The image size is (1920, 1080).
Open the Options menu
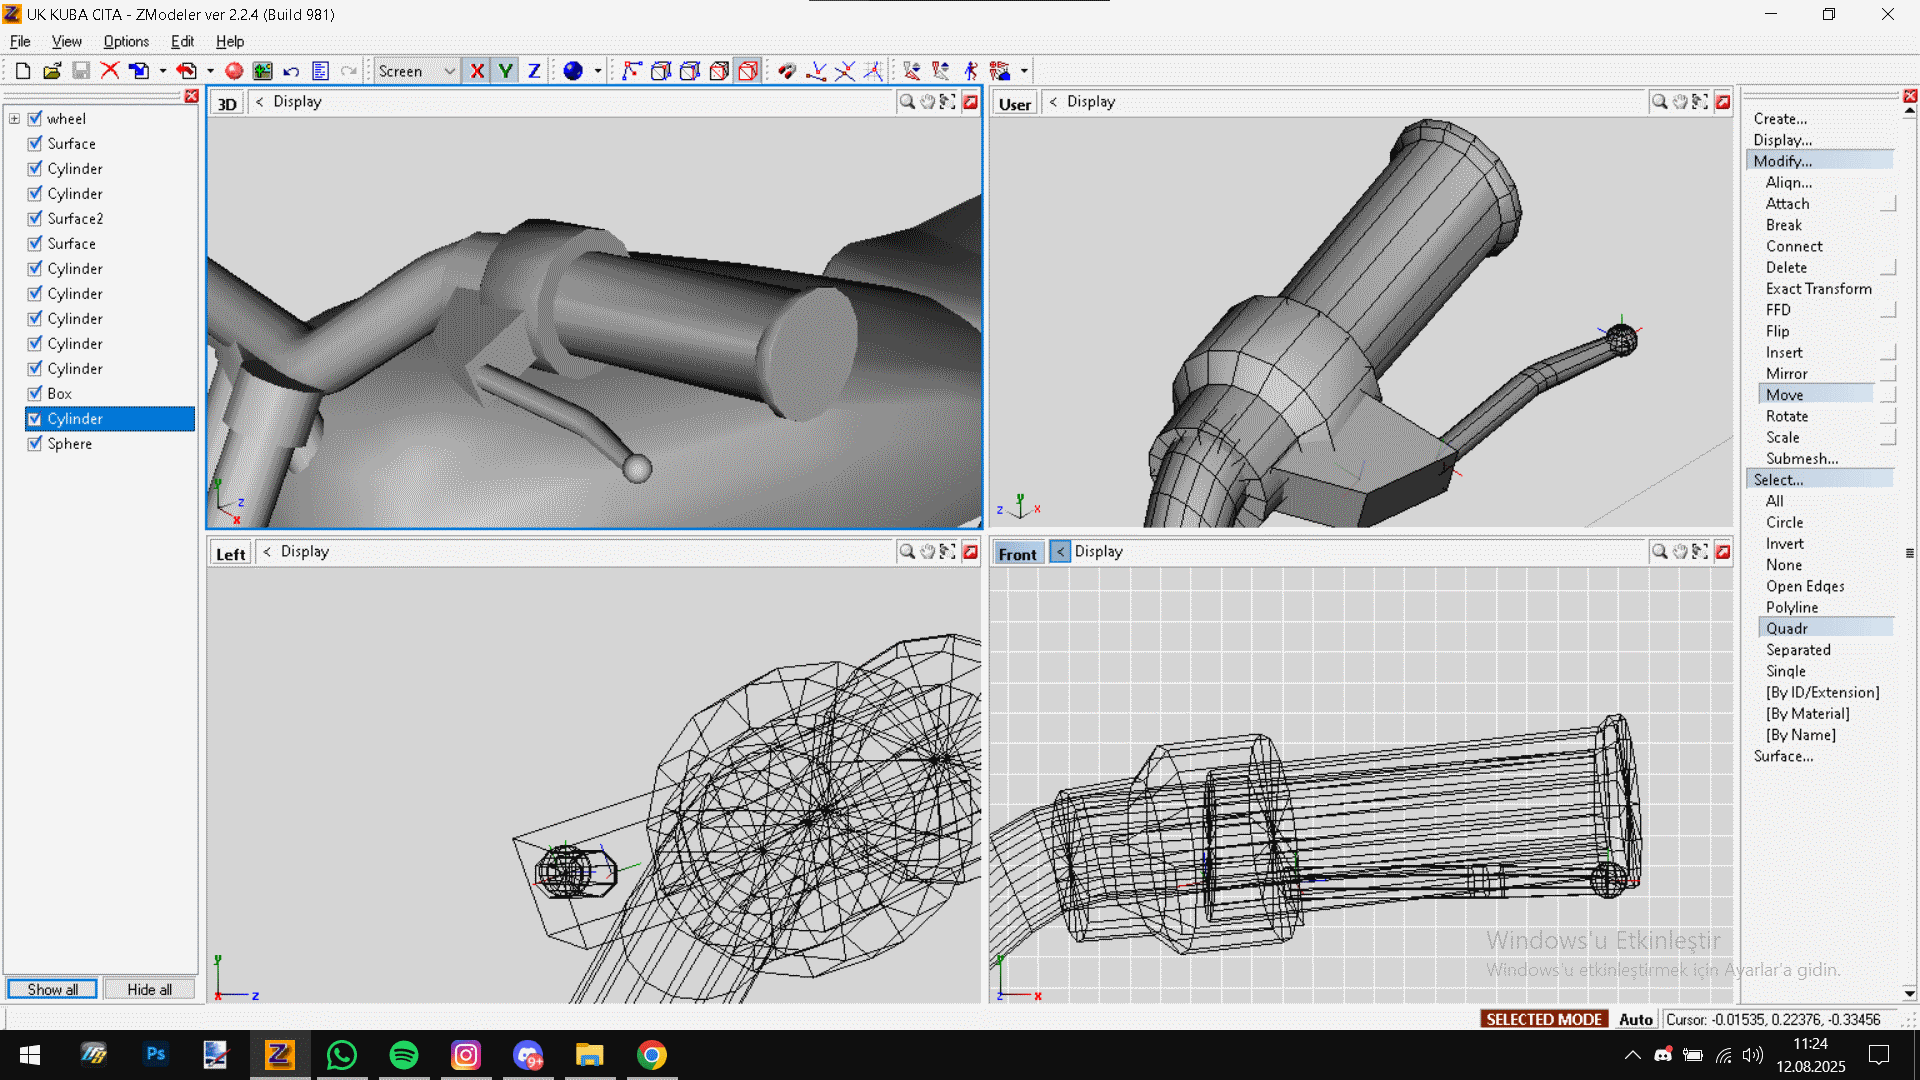click(126, 42)
